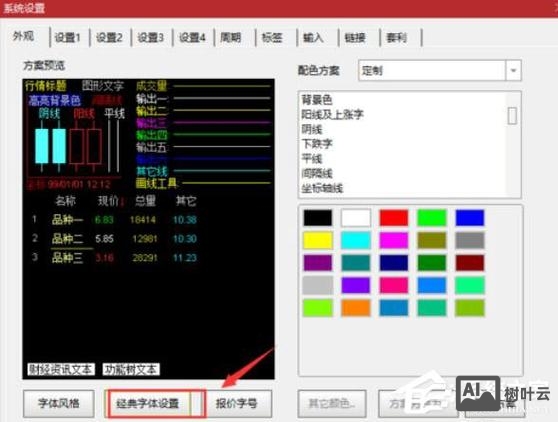Pick the cyan color swatch
The width and height of the screenshot is (558, 422).
(x=356, y=241)
